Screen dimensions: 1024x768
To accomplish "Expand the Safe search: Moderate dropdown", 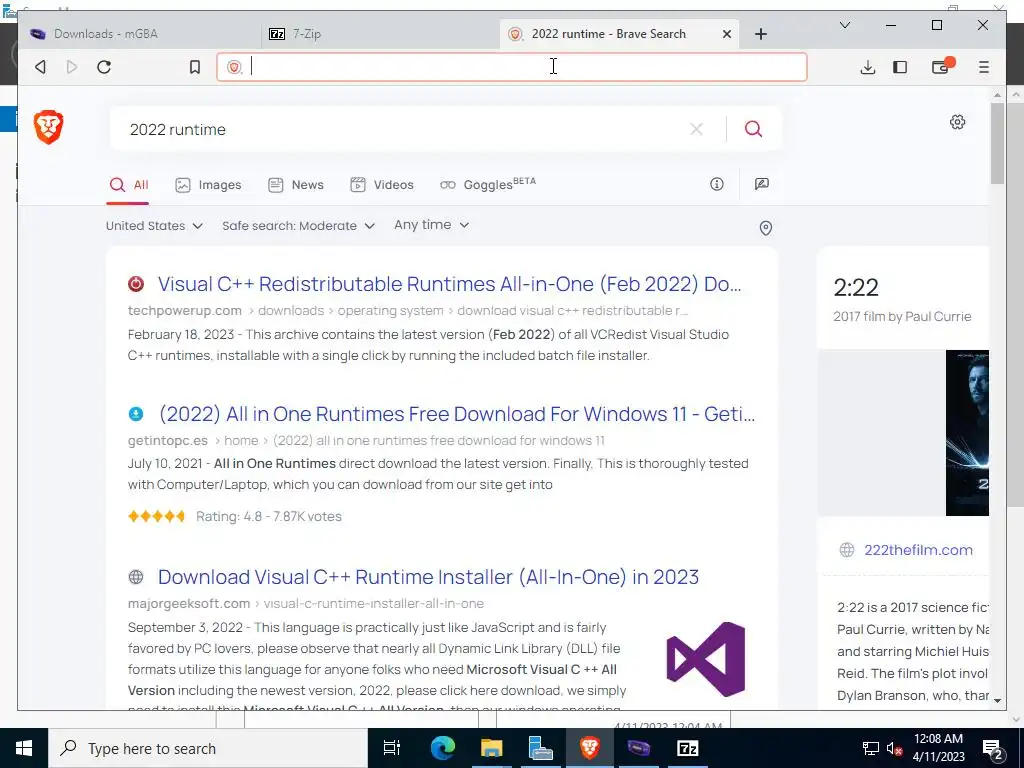I will (298, 226).
